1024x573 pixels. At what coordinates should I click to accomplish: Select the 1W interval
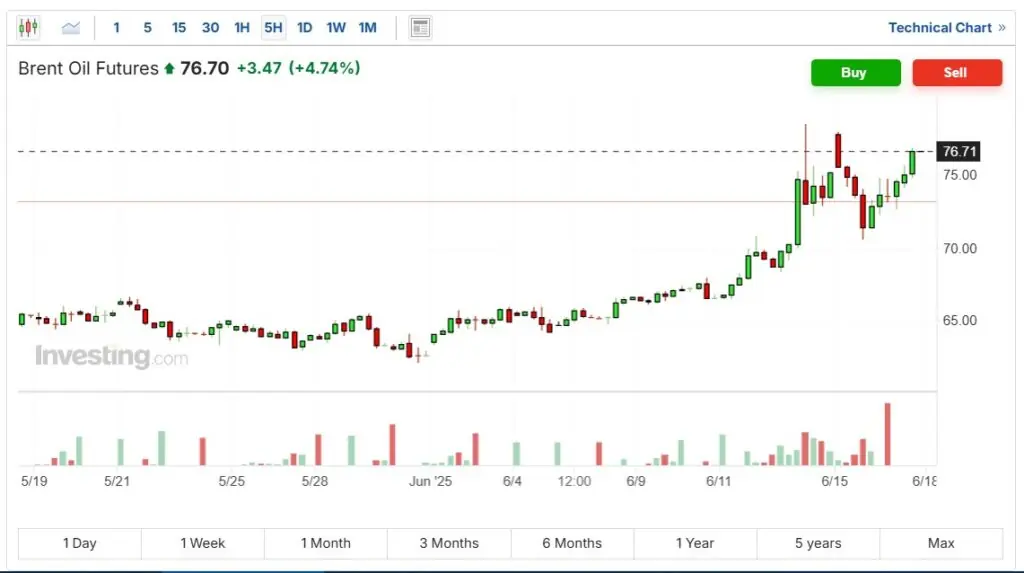336,27
